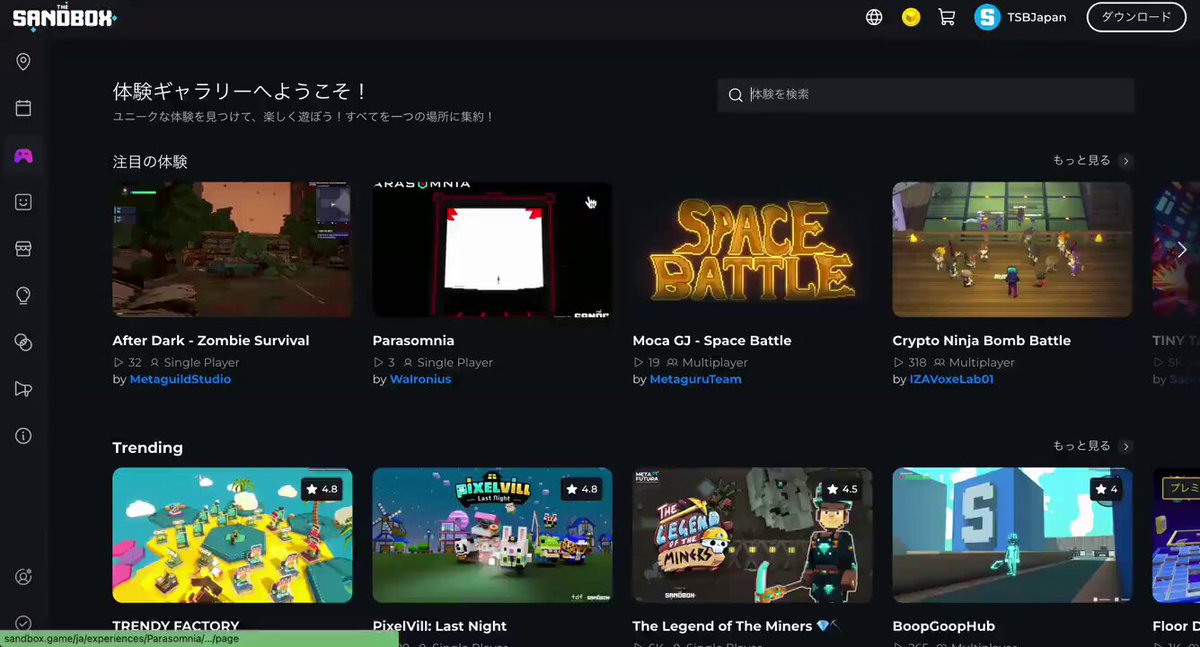Open the flag sidebar icon
The image size is (1200, 647).
(23, 389)
